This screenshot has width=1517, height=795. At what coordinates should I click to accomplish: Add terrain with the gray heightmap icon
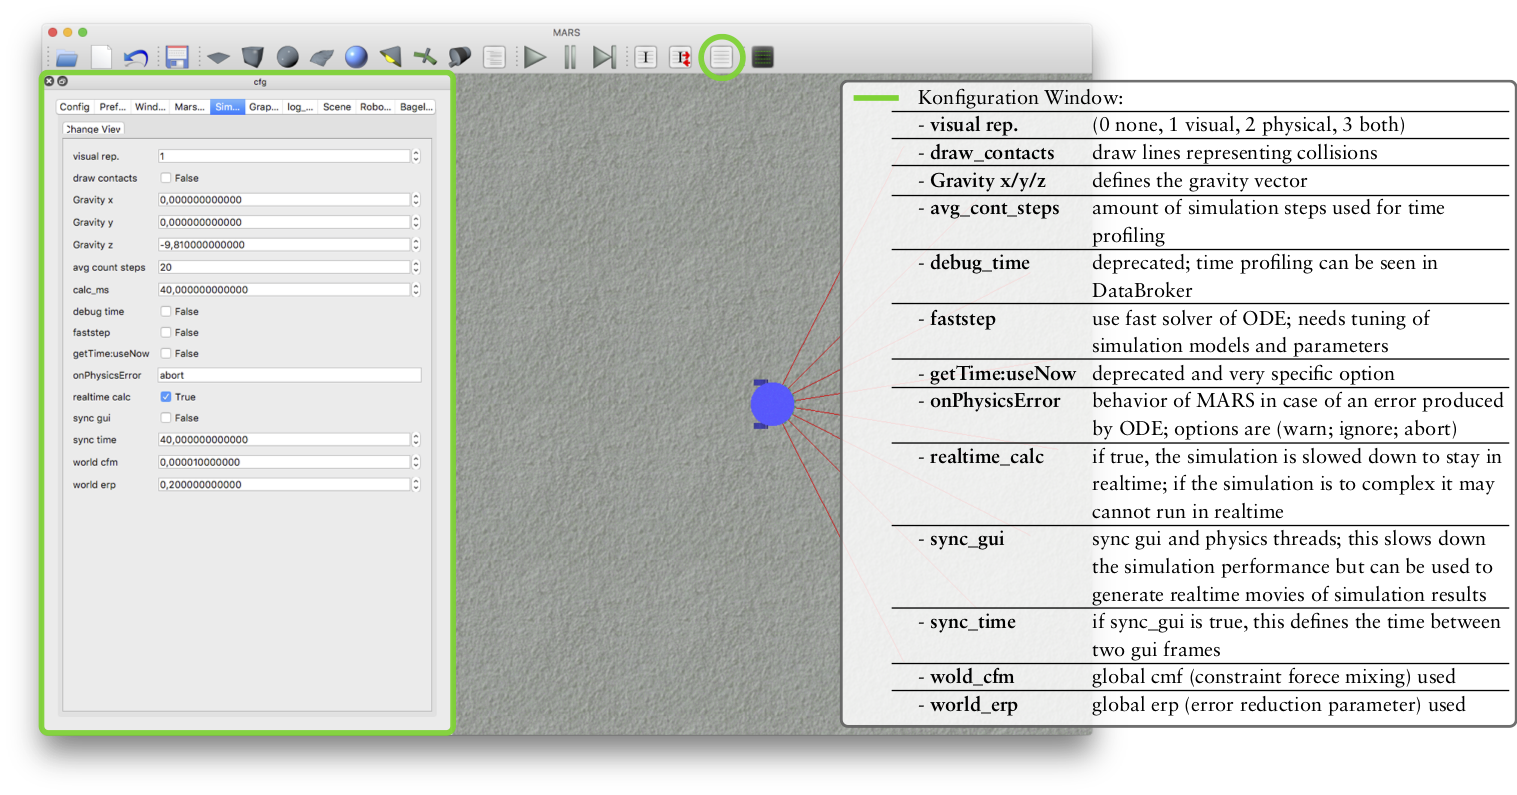[x=322, y=58]
